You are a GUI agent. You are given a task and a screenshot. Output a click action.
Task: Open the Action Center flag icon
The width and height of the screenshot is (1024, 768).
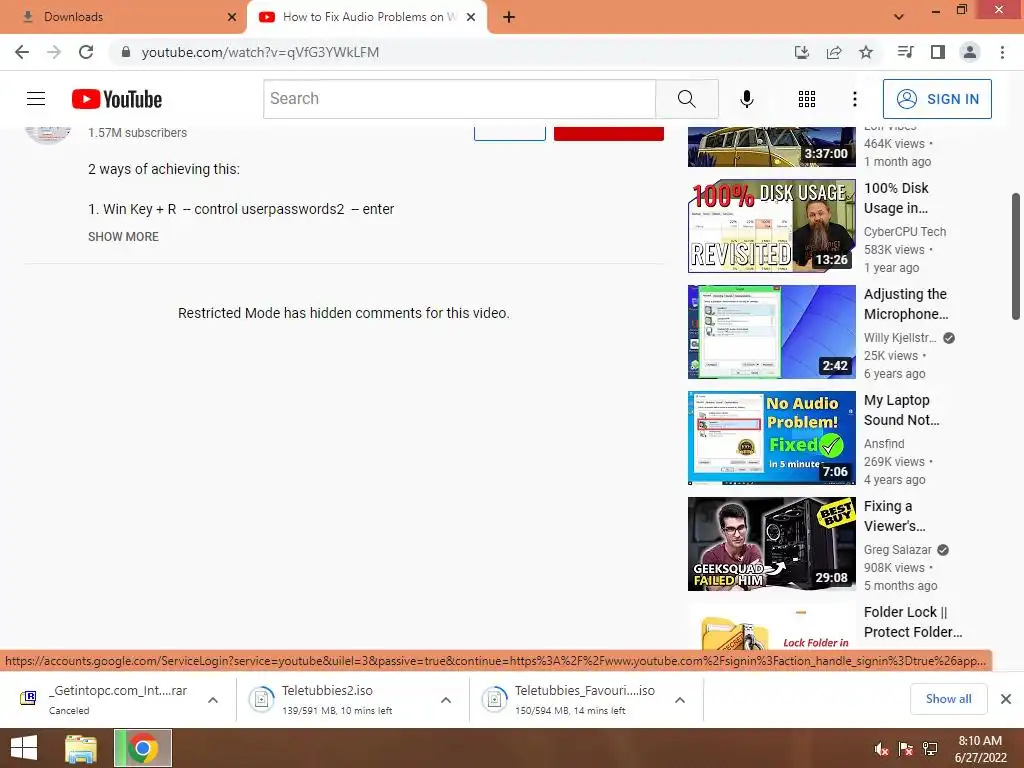(x=906, y=749)
